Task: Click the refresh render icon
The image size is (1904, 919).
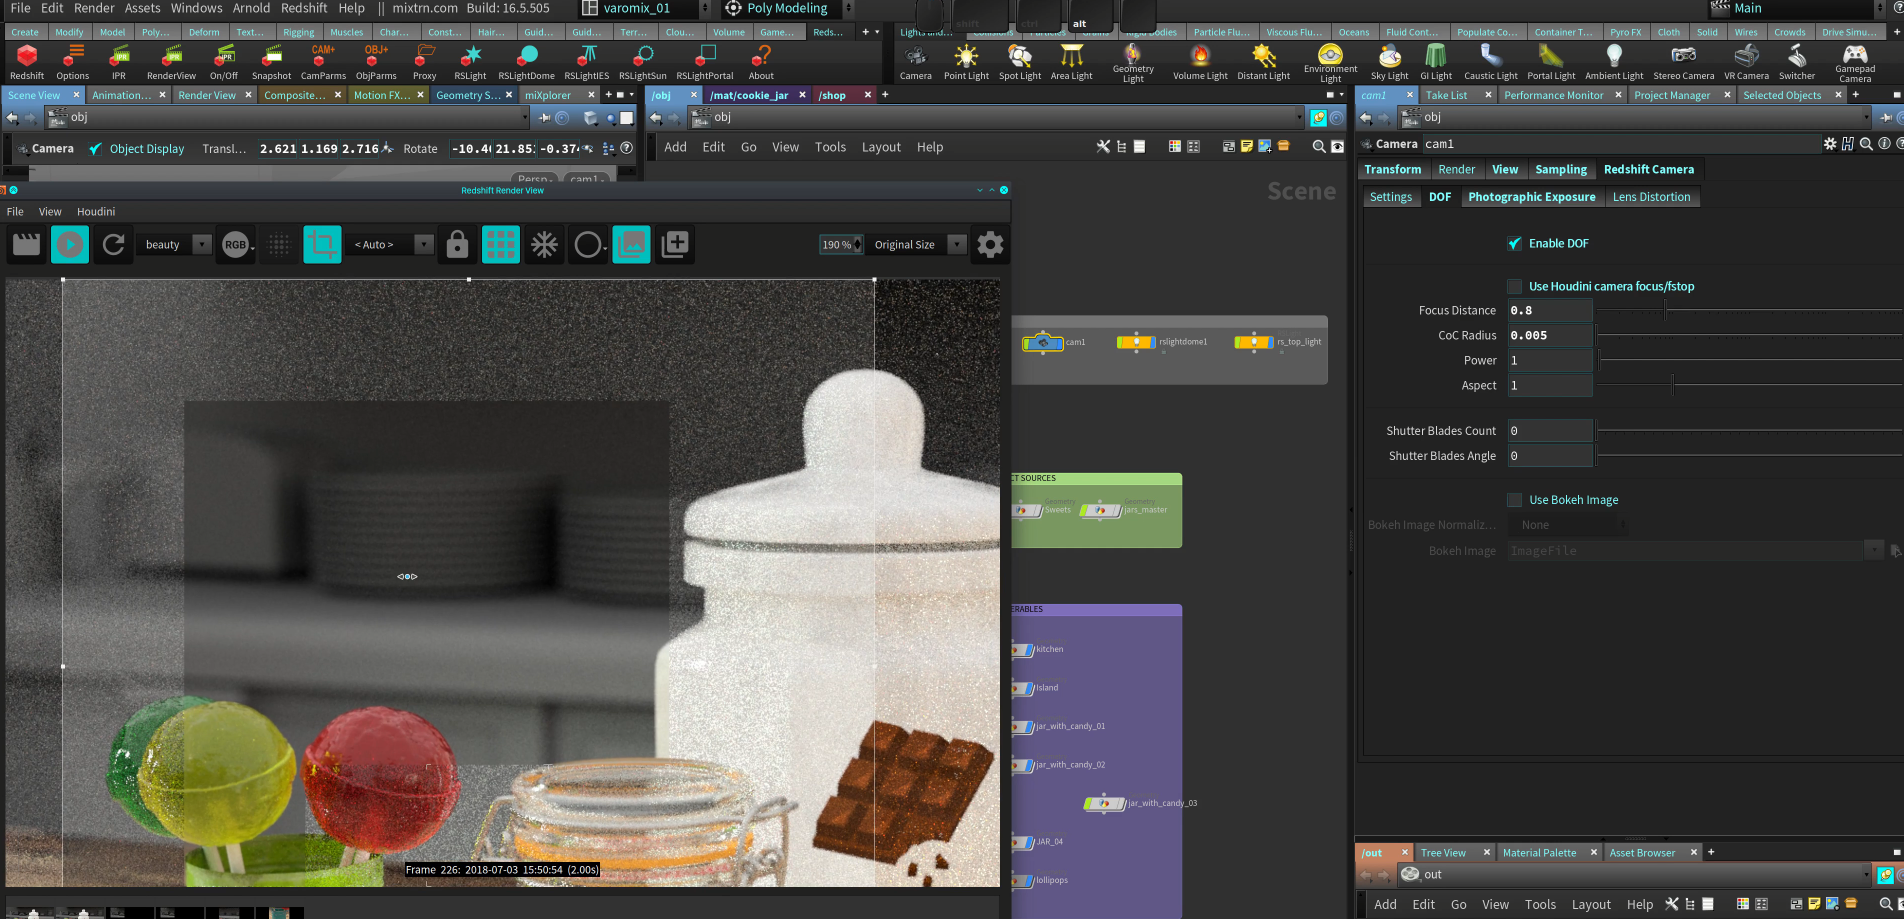Action: tap(114, 245)
